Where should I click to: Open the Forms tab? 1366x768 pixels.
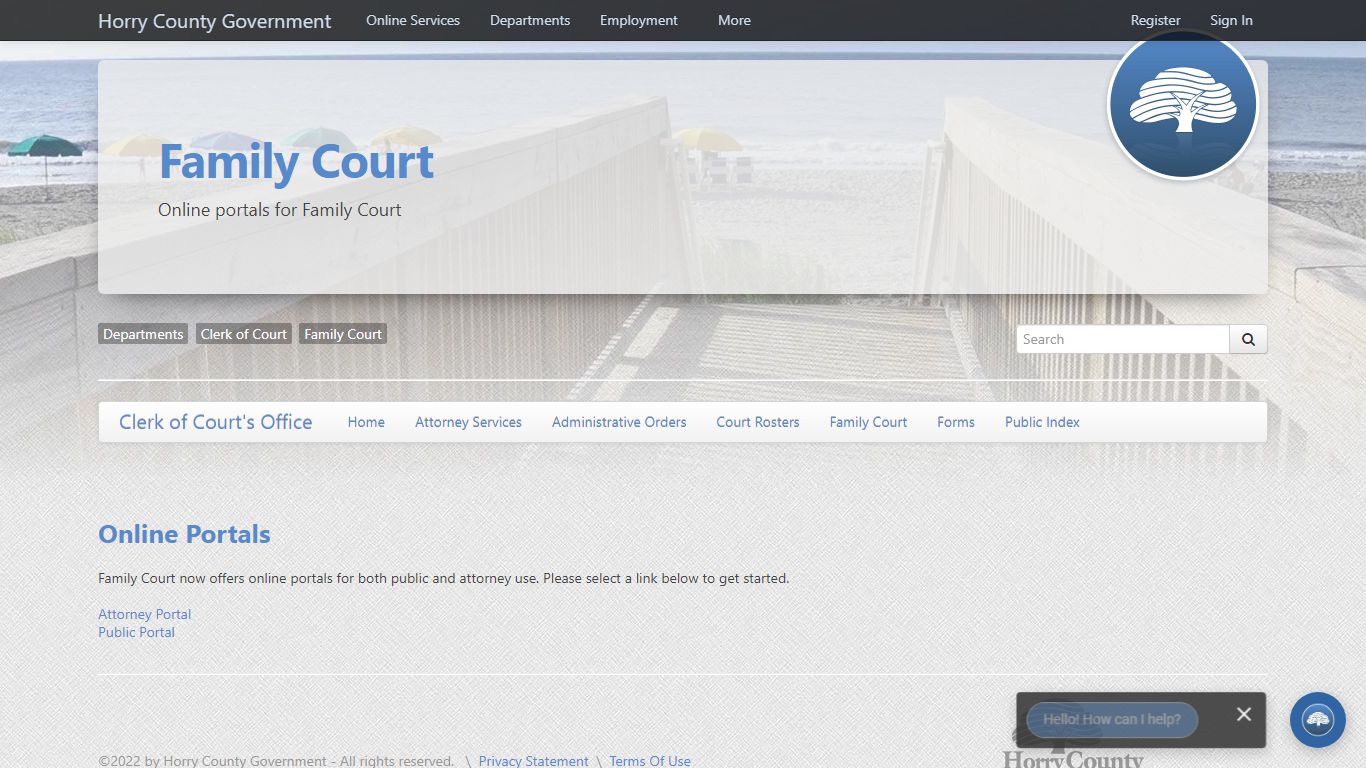point(956,422)
